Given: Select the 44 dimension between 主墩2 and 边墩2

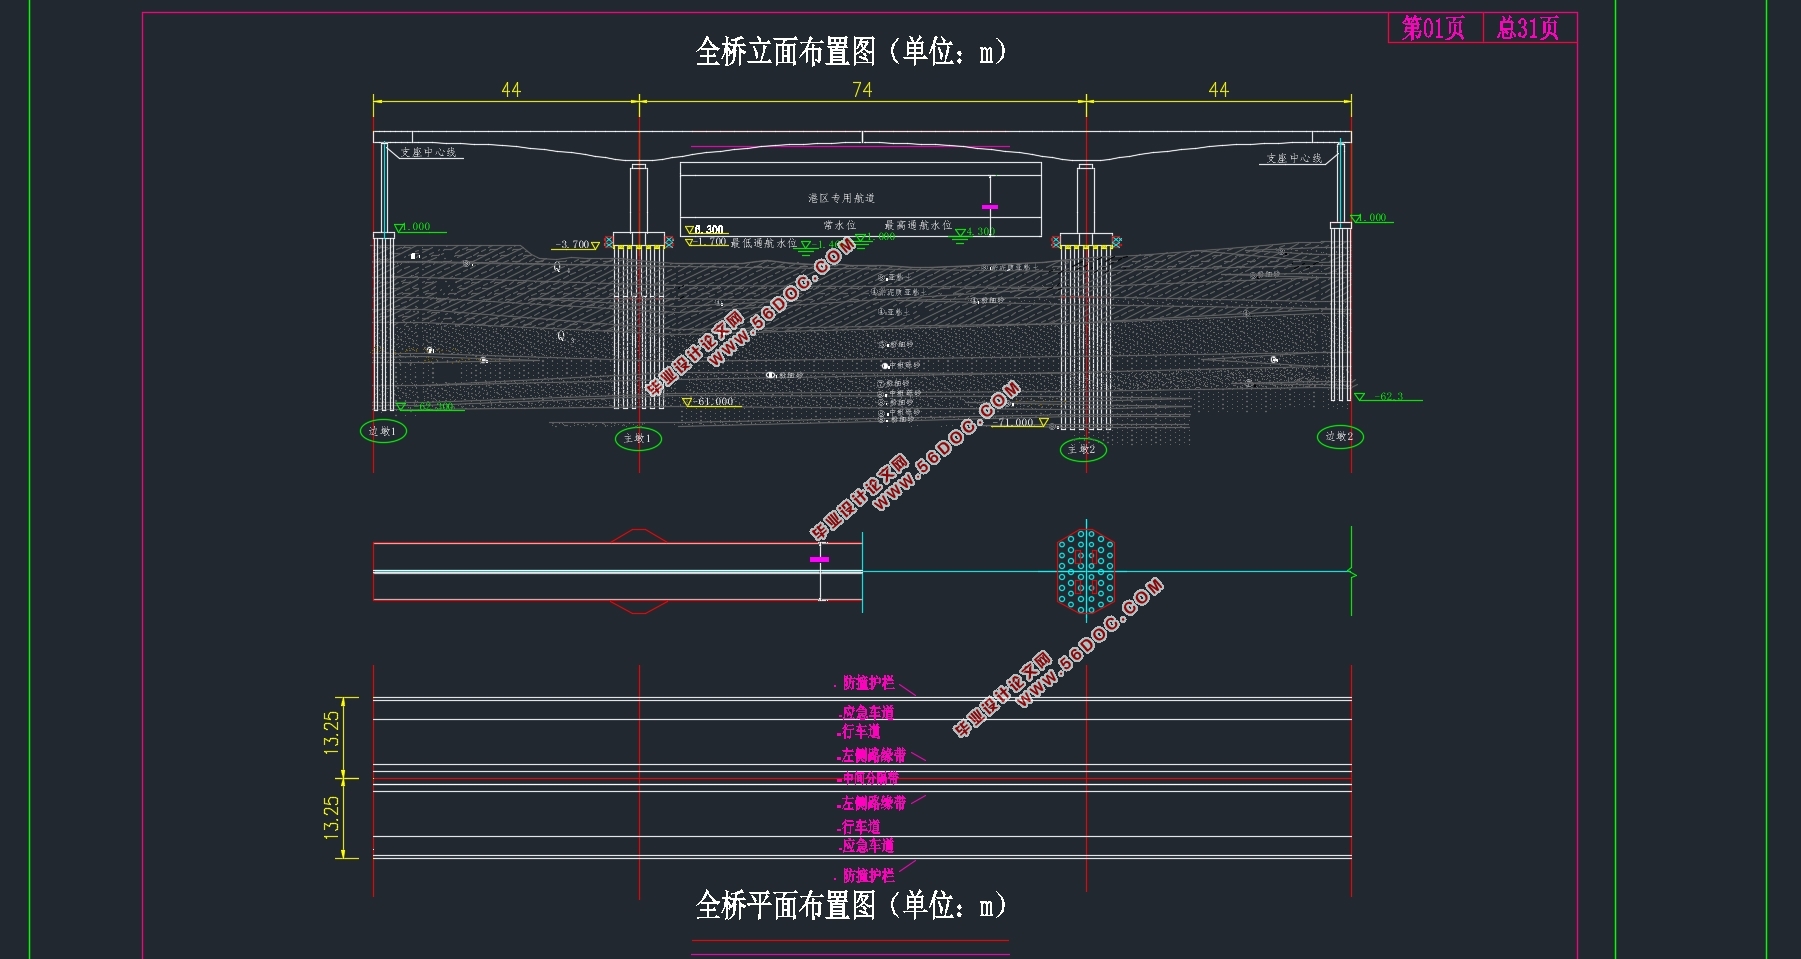Looking at the screenshot, I should pos(1218,89).
